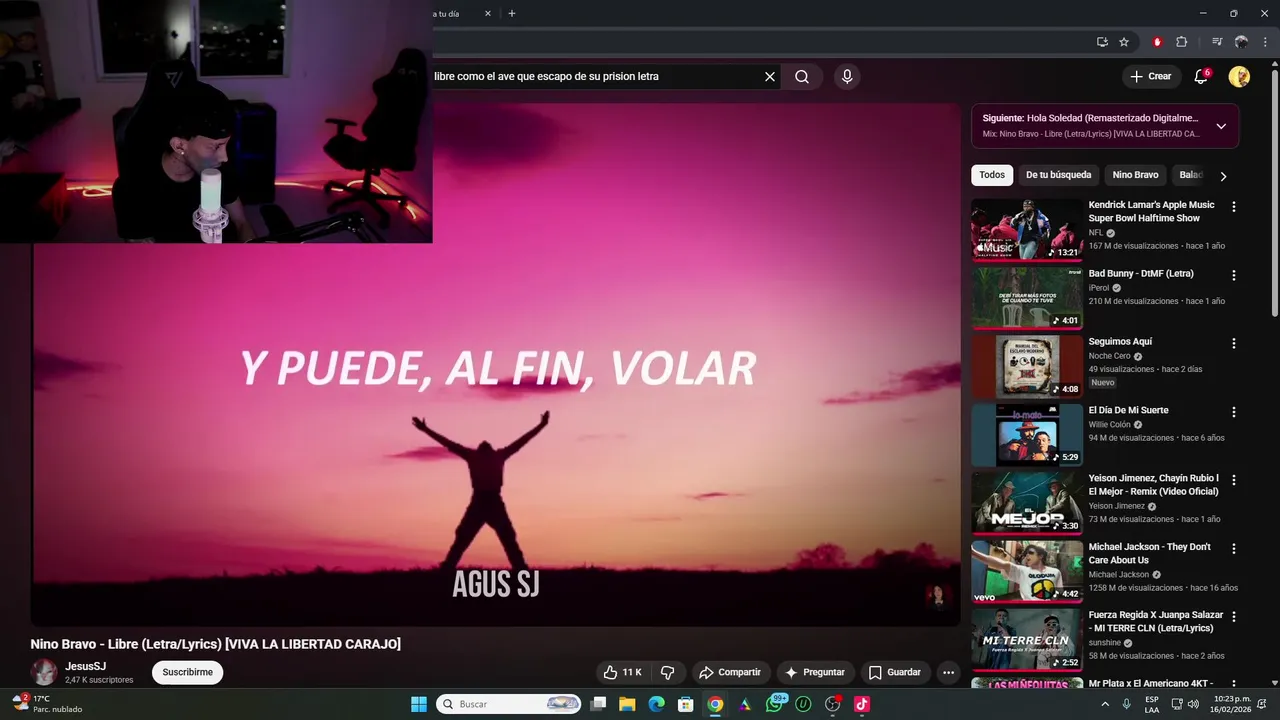This screenshot has height=720, width=1280.
Task: Expand the Siguiente mix playlist panel
Action: tap(1221, 126)
